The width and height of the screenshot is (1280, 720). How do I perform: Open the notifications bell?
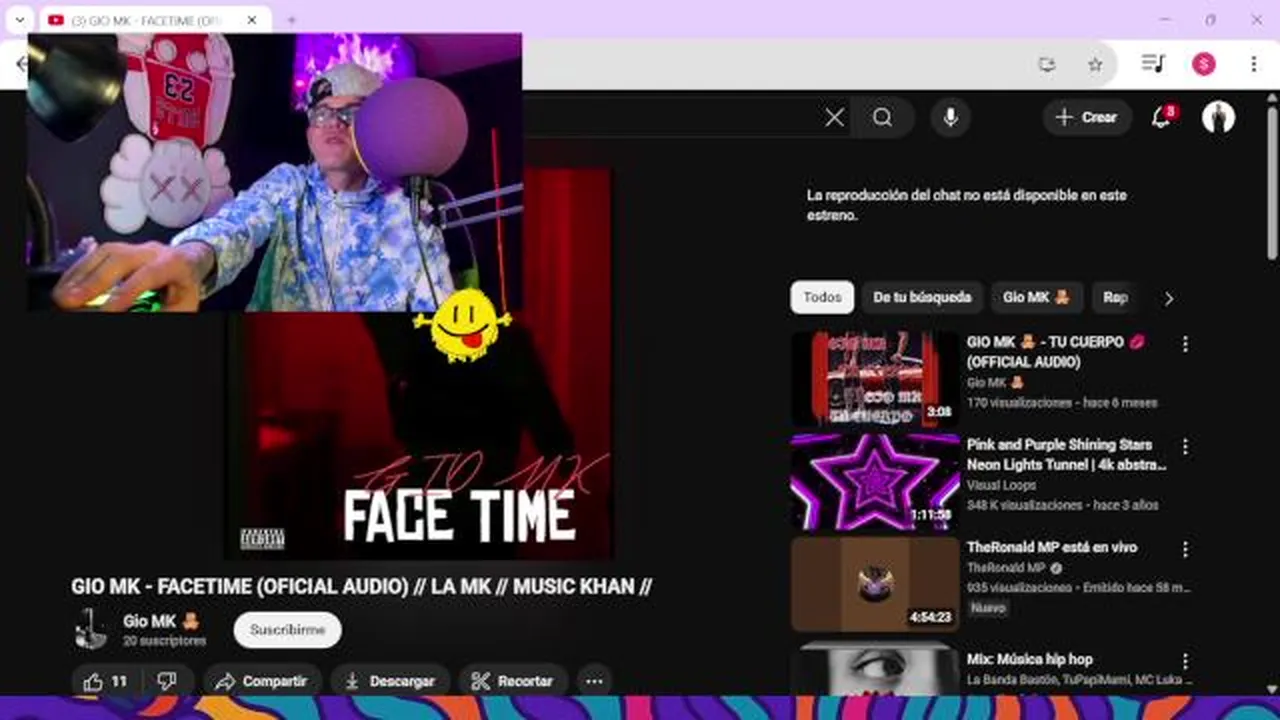(1161, 118)
